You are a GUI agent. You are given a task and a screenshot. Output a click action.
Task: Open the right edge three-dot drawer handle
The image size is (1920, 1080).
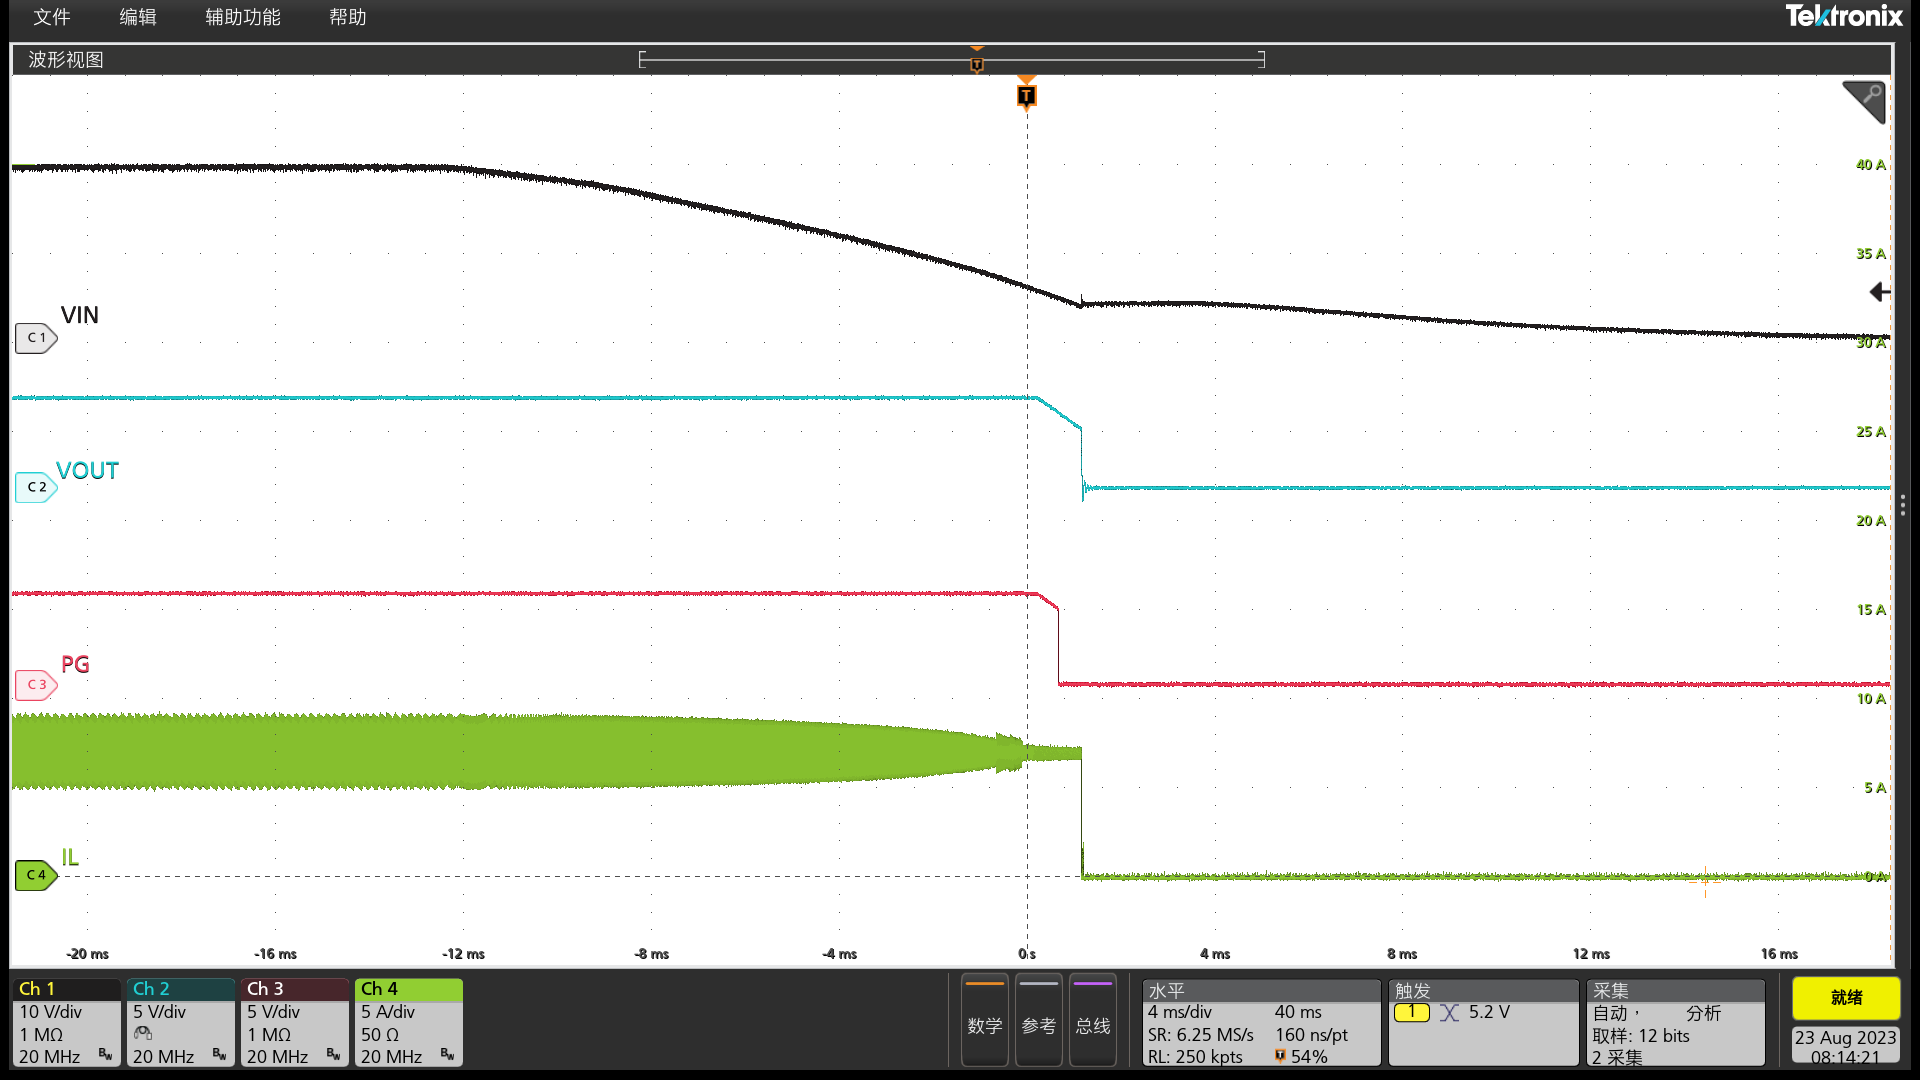[1902, 505]
